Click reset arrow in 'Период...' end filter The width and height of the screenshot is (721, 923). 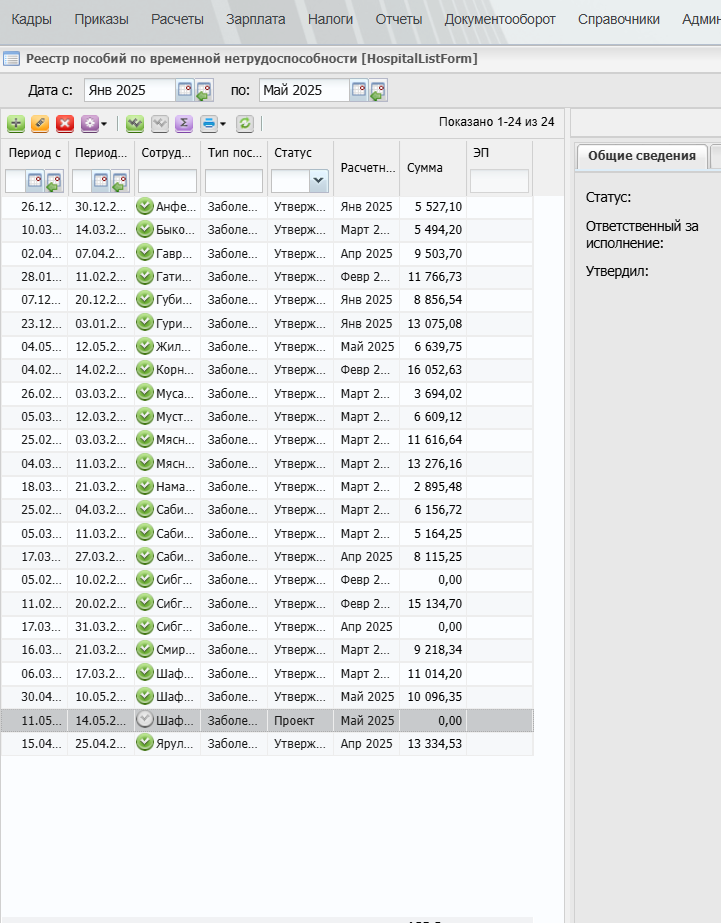[x=120, y=181]
